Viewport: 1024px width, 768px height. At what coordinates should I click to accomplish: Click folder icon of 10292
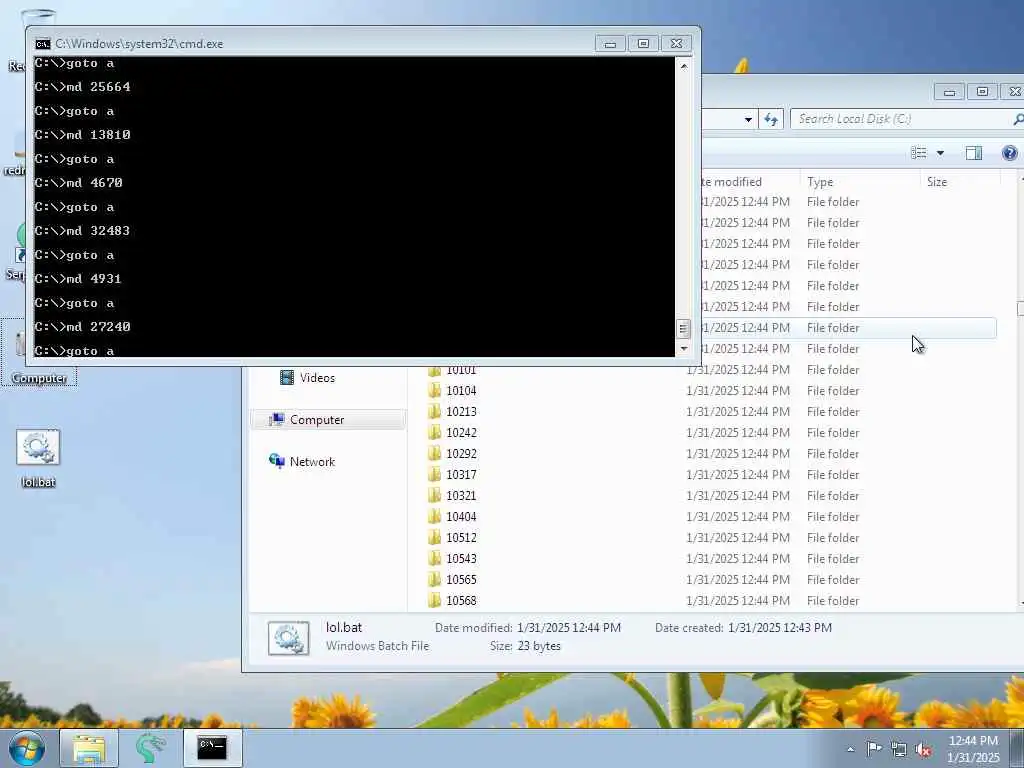434,453
